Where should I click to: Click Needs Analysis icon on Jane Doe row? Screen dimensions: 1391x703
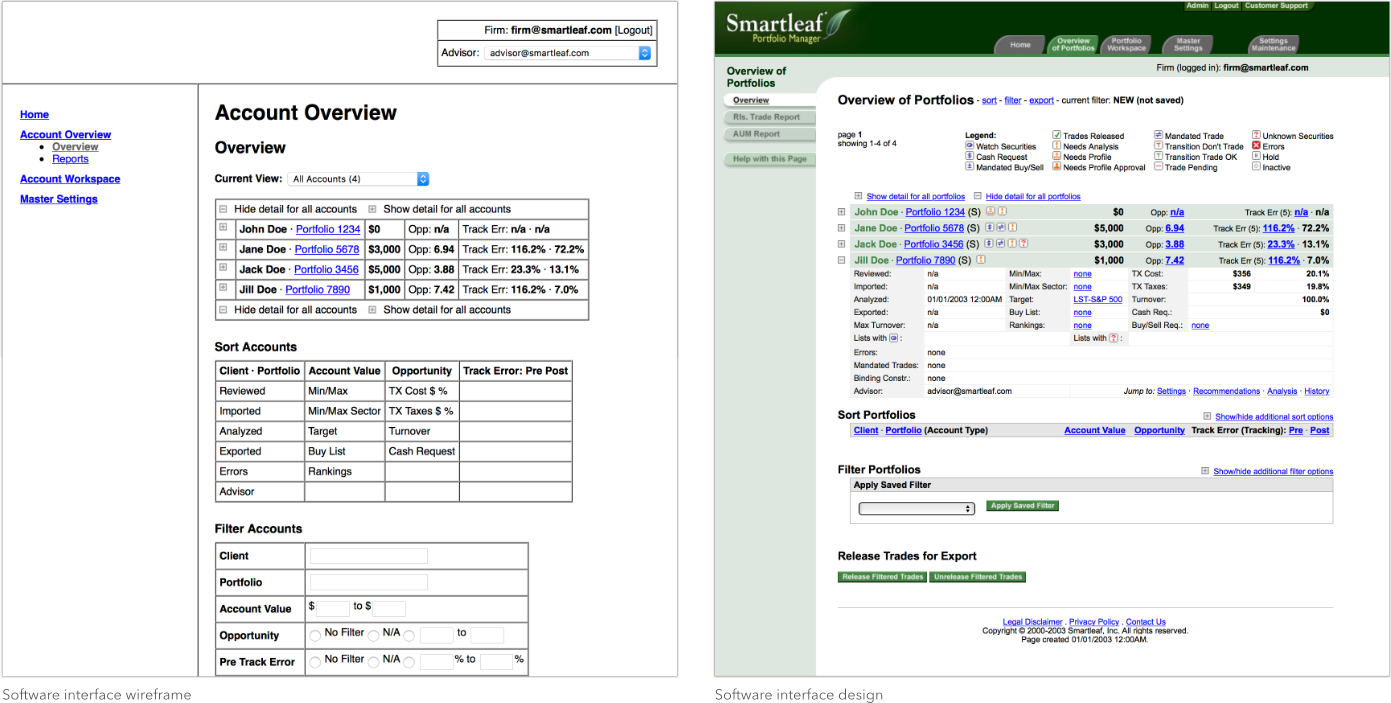coord(1012,227)
